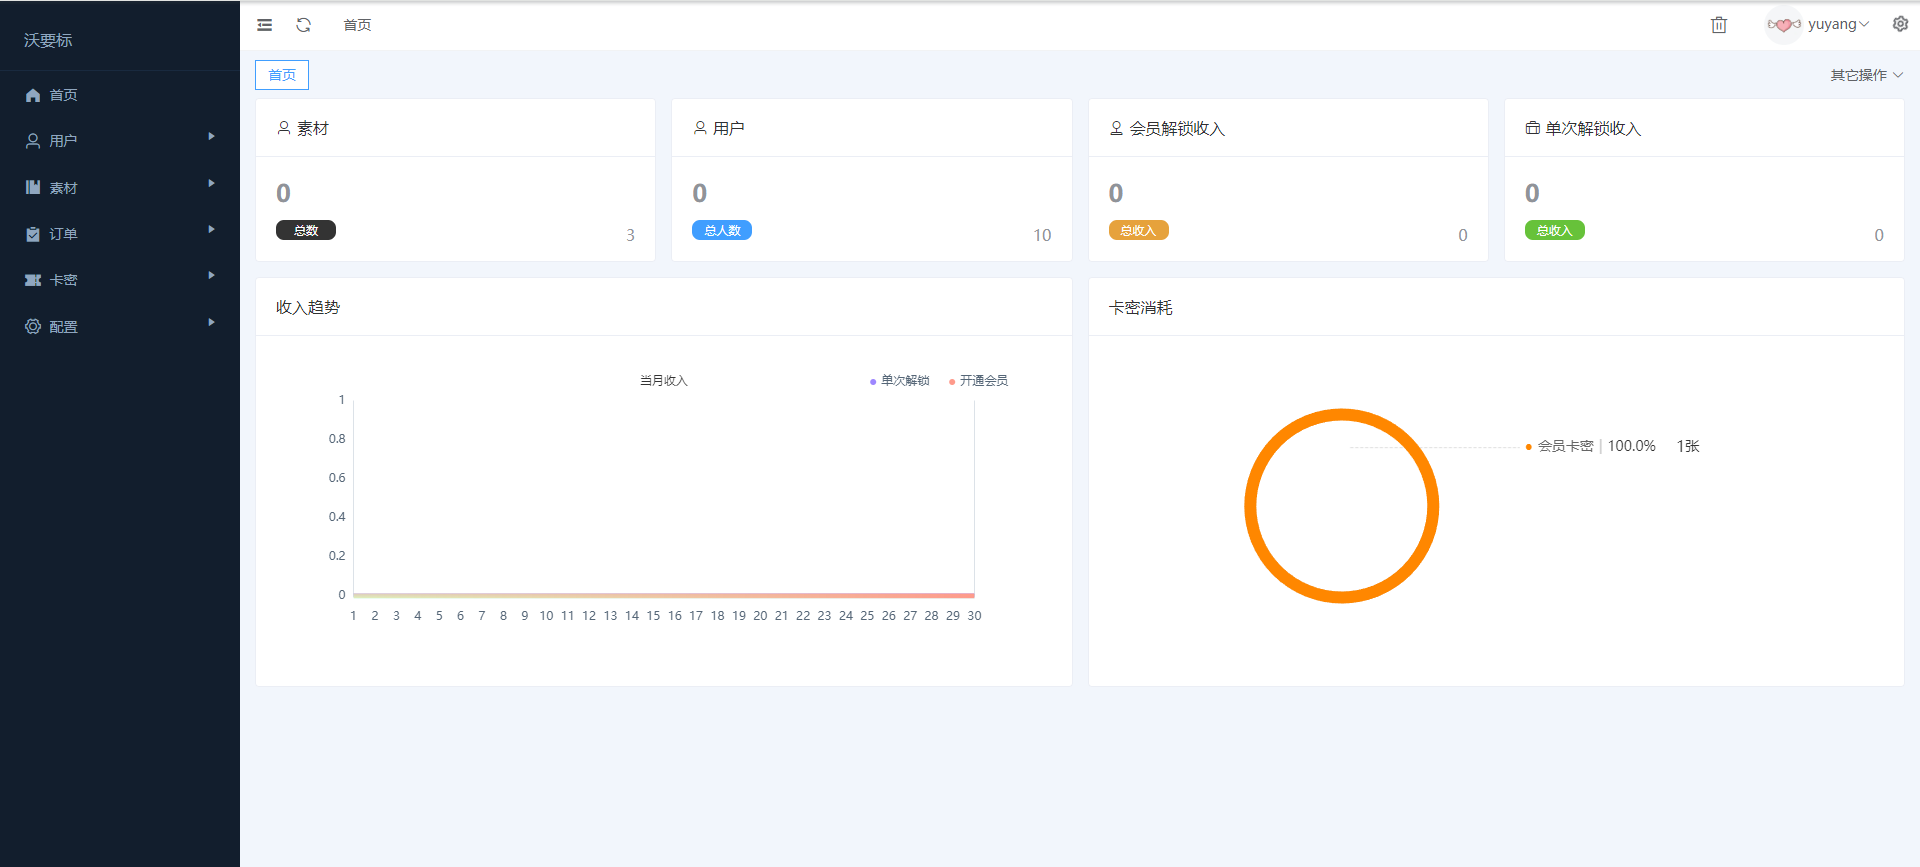Image resolution: width=1920 pixels, height=867 pixels.
Task: Click the 素材 library icon in sidebar
Action: 33,187
